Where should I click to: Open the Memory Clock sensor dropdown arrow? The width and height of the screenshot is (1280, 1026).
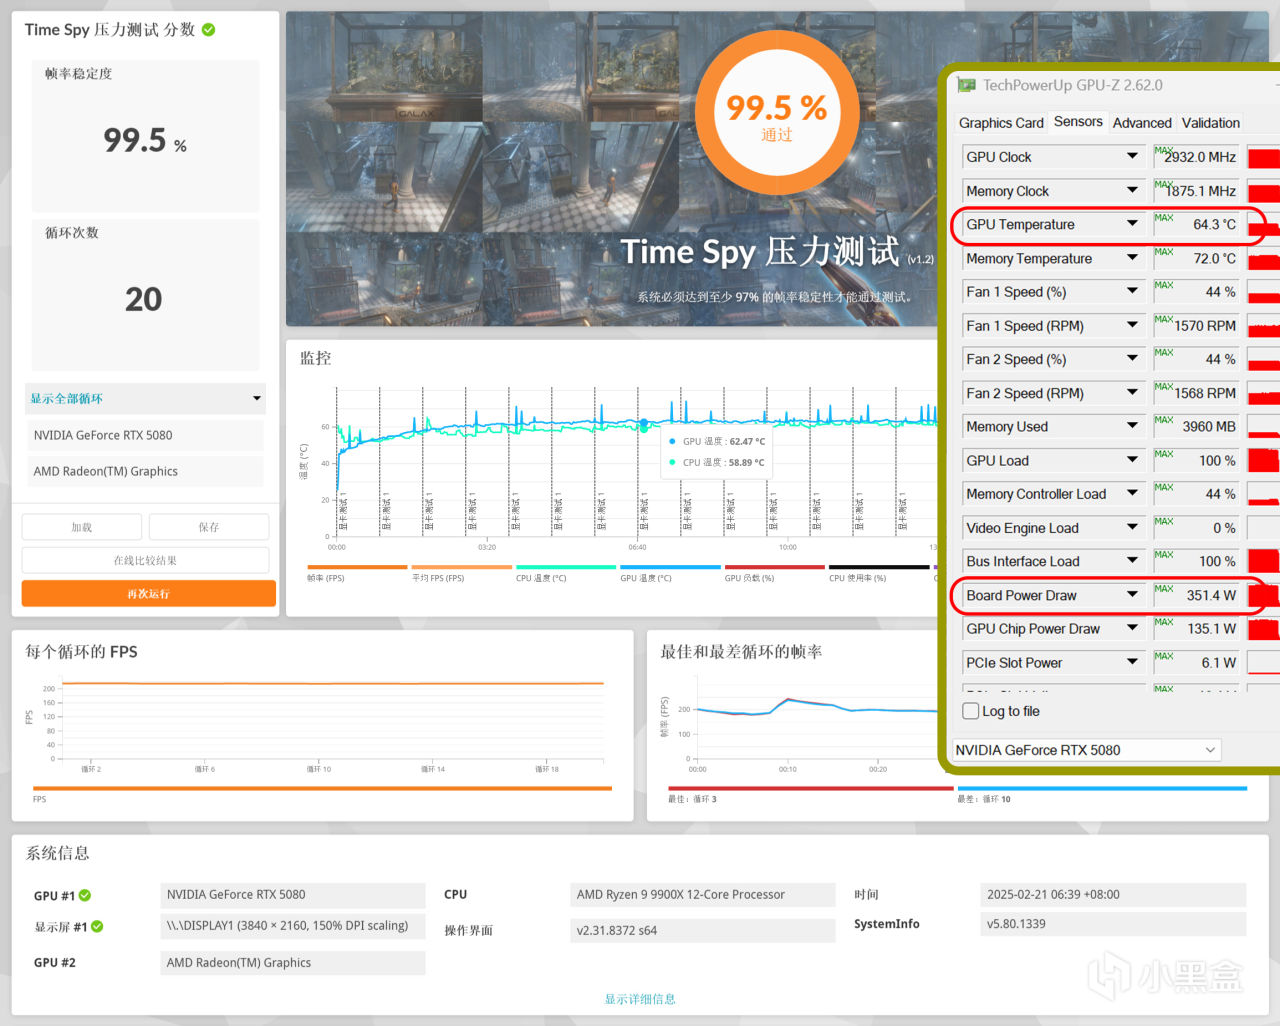pyautogui.click(x=1132, y=191)
